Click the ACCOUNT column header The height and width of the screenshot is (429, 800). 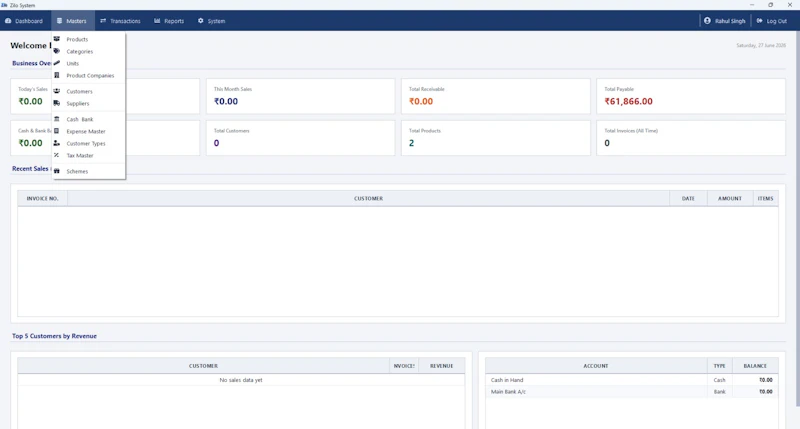tap(596, 366)
